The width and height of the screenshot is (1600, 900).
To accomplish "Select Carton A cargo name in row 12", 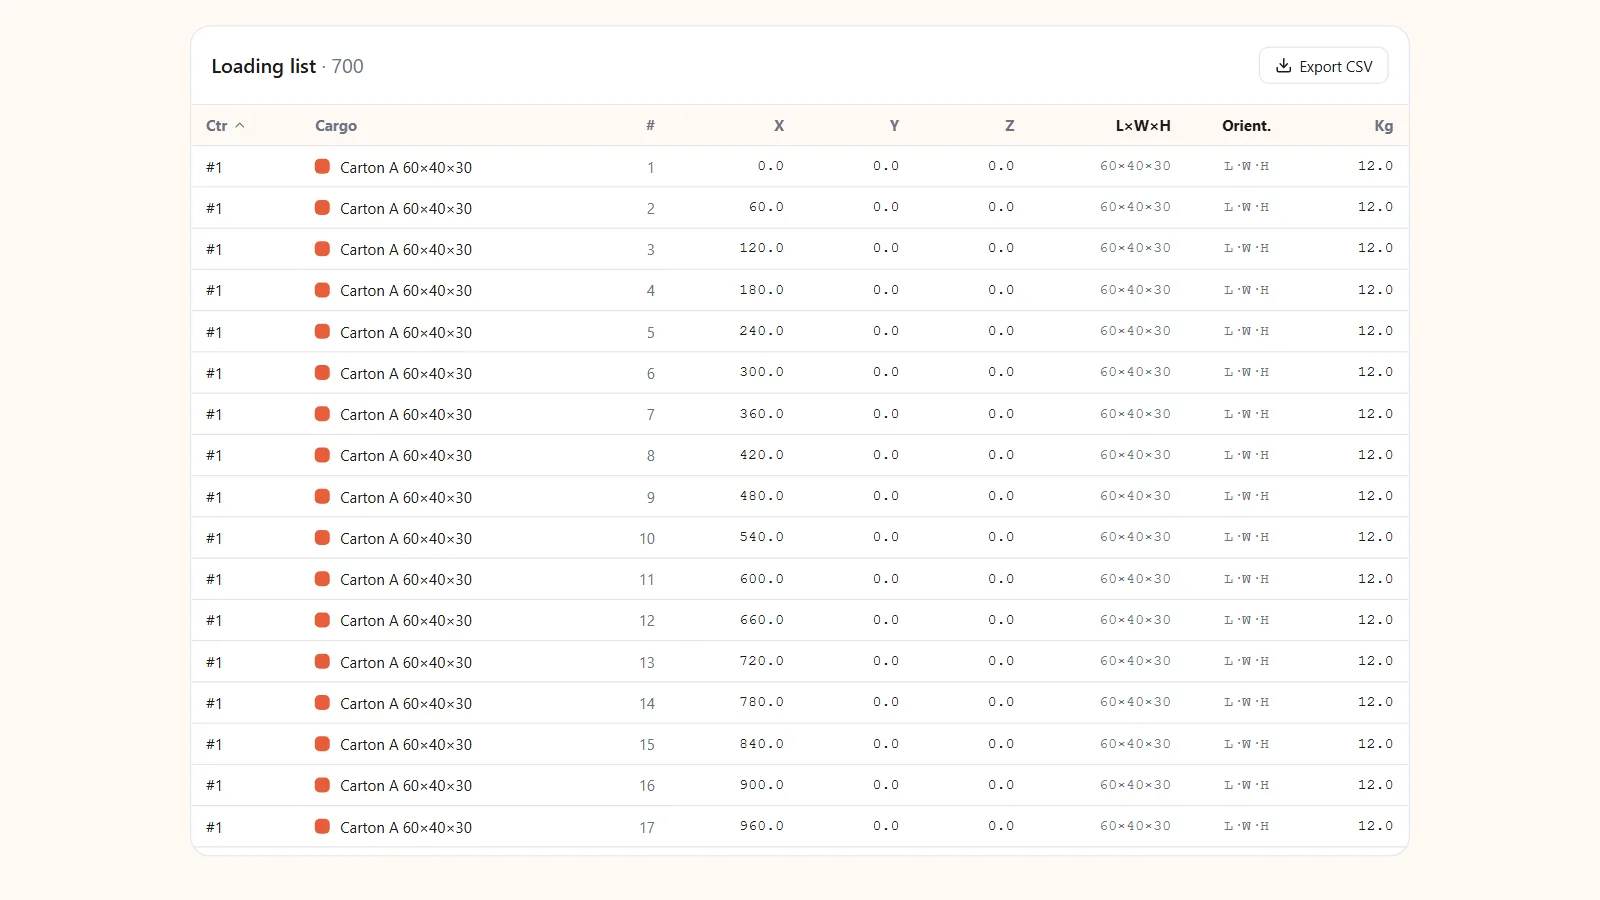I will pyautogui.click(x=406, y=620).
